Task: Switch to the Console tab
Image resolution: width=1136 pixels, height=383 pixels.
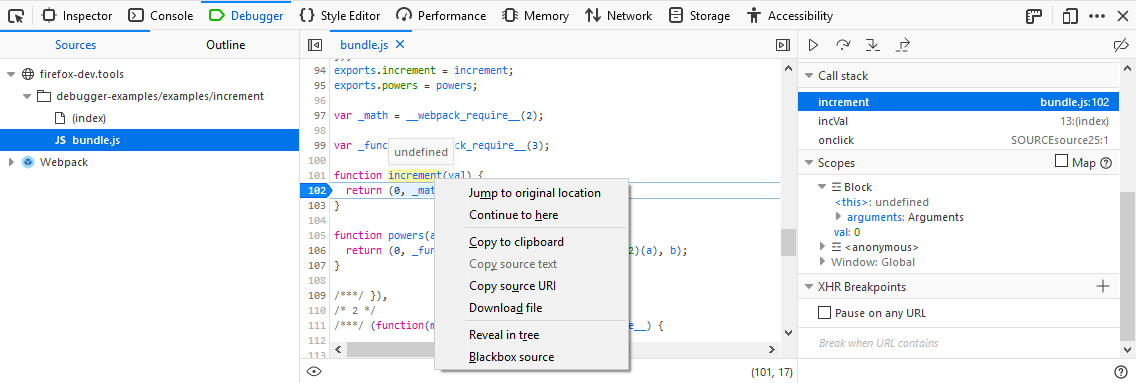Action: (161, 15)
